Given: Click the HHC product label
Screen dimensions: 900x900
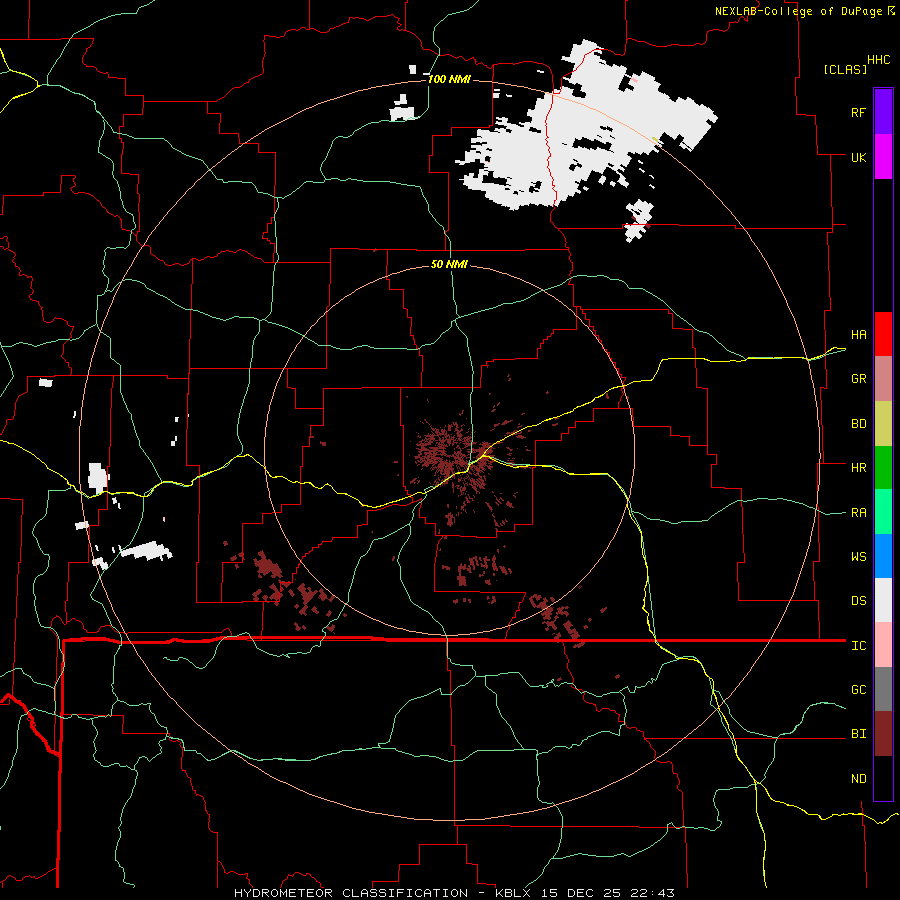Looking at the screenshot, I should click(x=878, y=60).
